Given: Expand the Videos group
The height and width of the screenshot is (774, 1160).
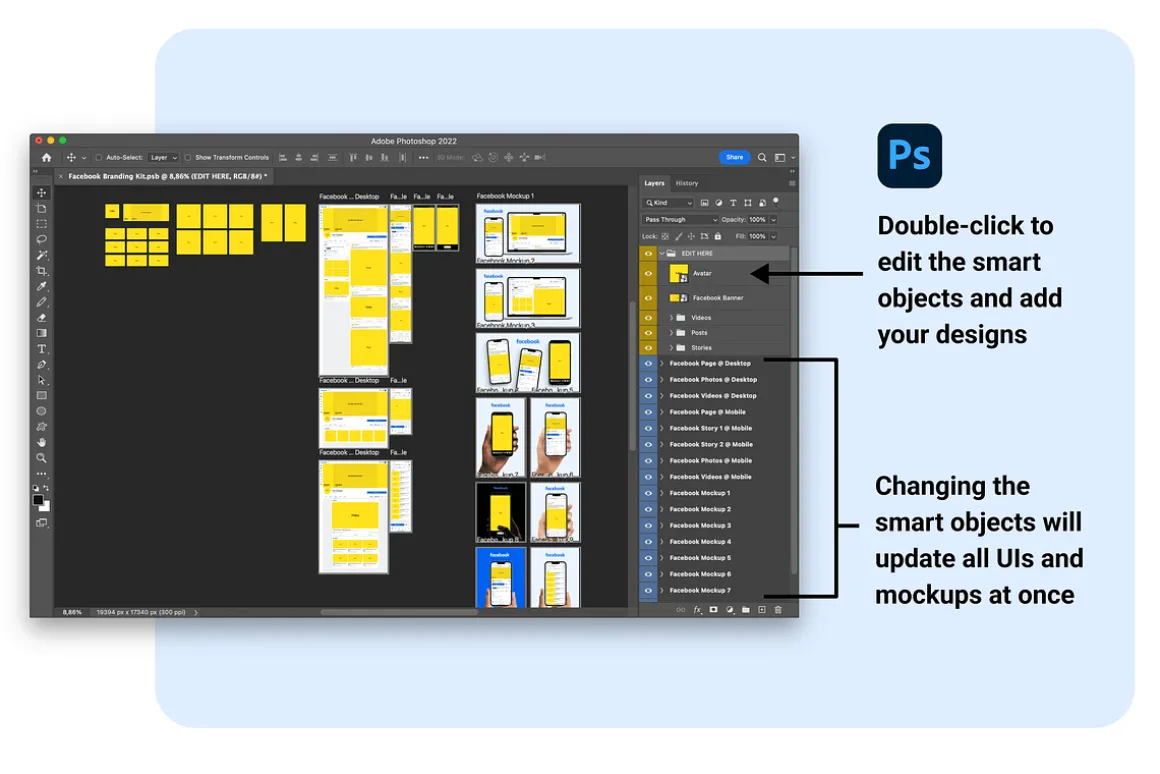Looking at the screenshot, I should tap(672, 317).
